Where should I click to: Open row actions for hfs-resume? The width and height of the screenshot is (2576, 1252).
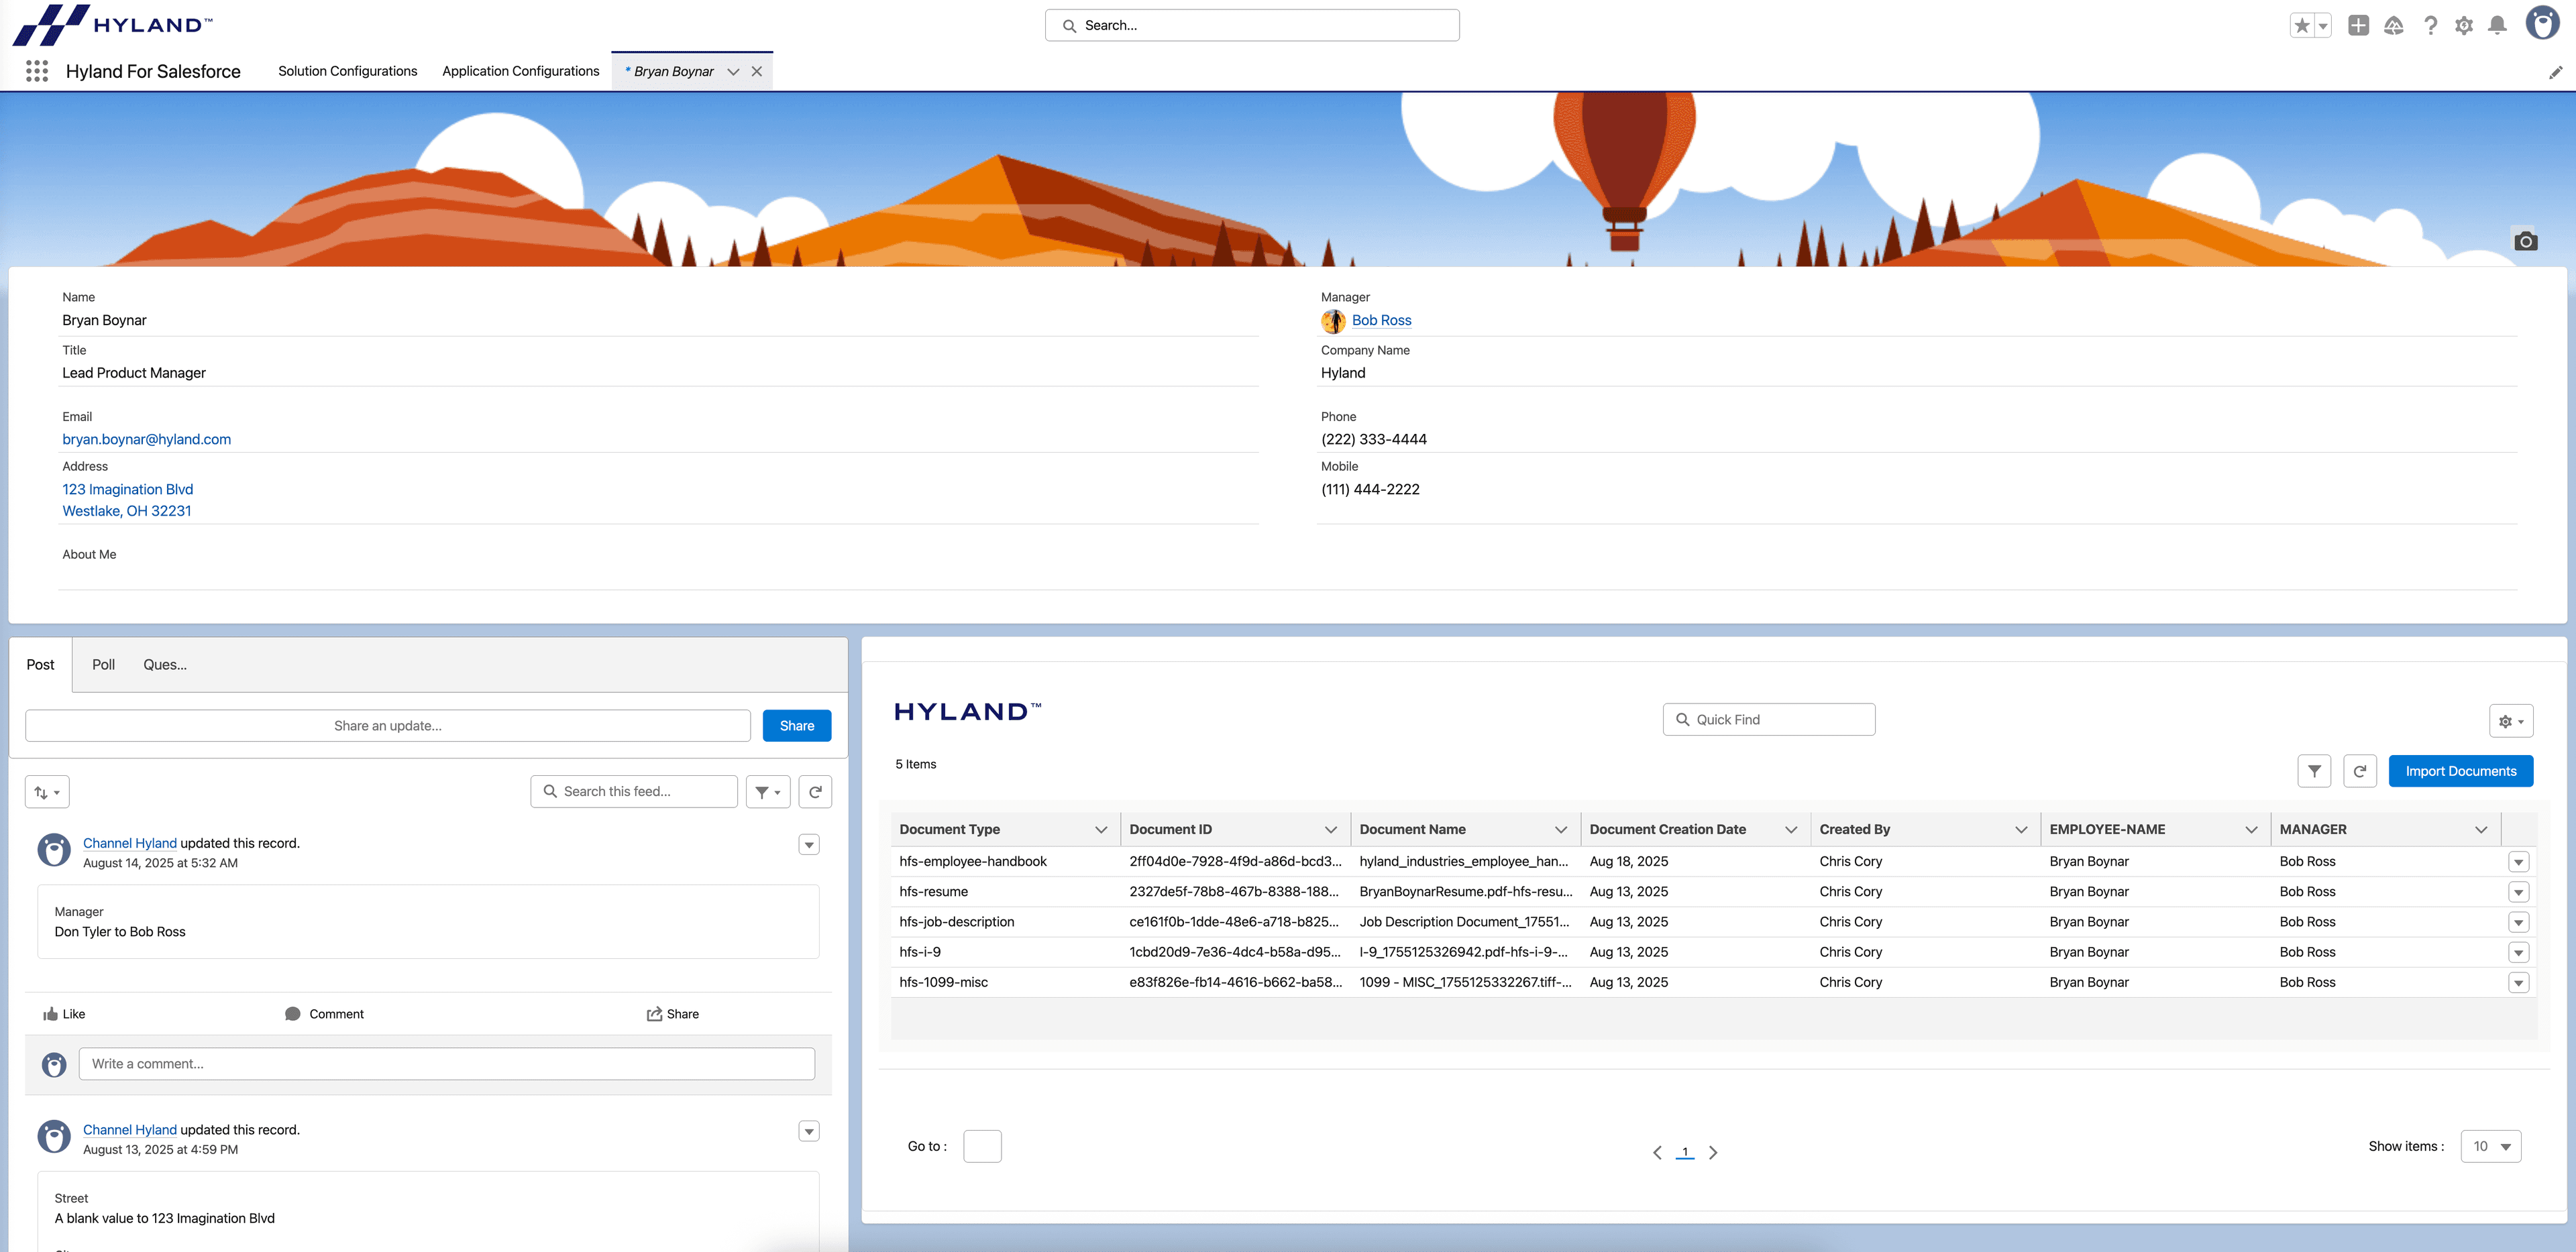tap(2519, 892)
